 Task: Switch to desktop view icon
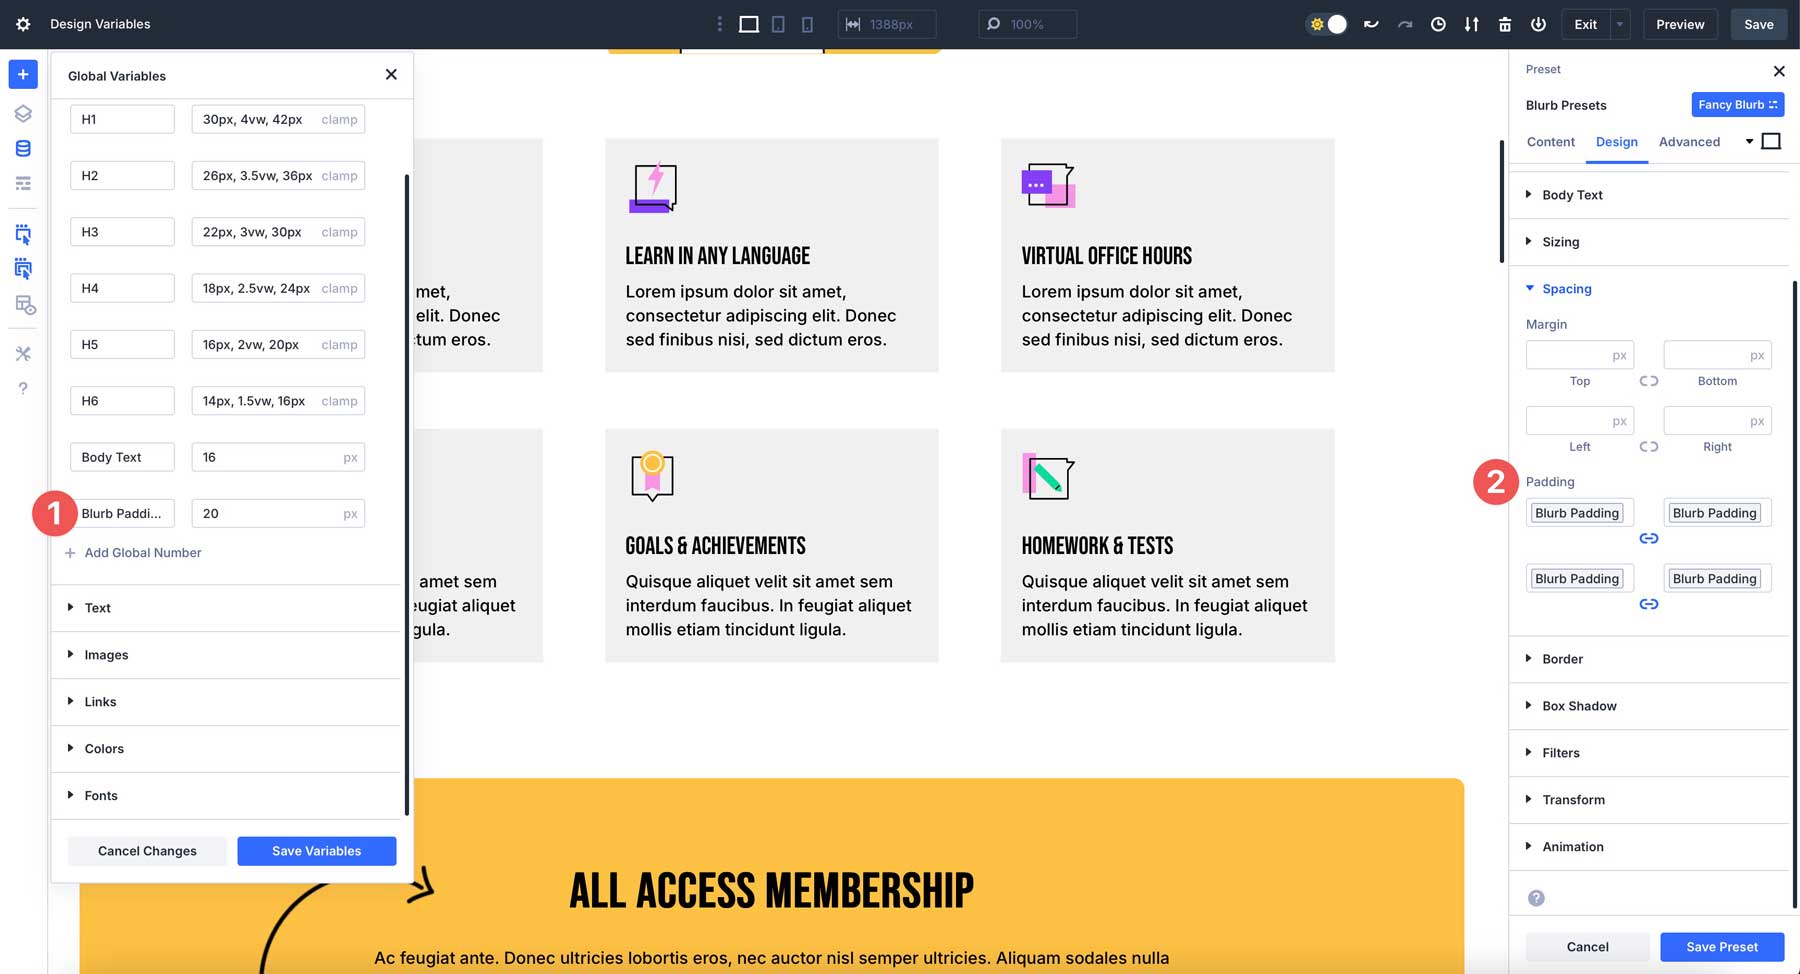click(748, 24)
